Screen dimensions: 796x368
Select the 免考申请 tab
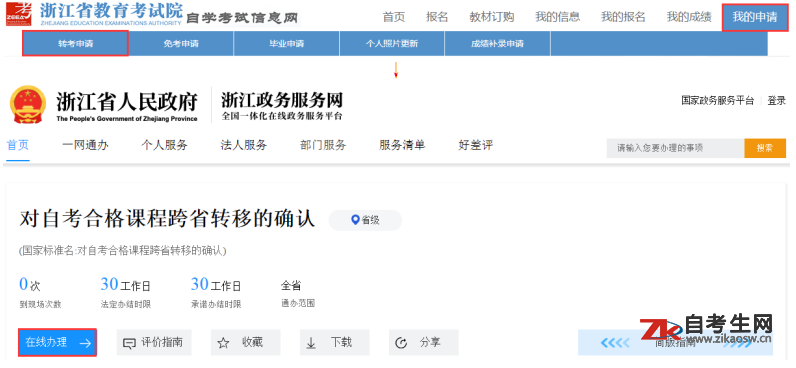pyautogui.click(x=181, y=44)
